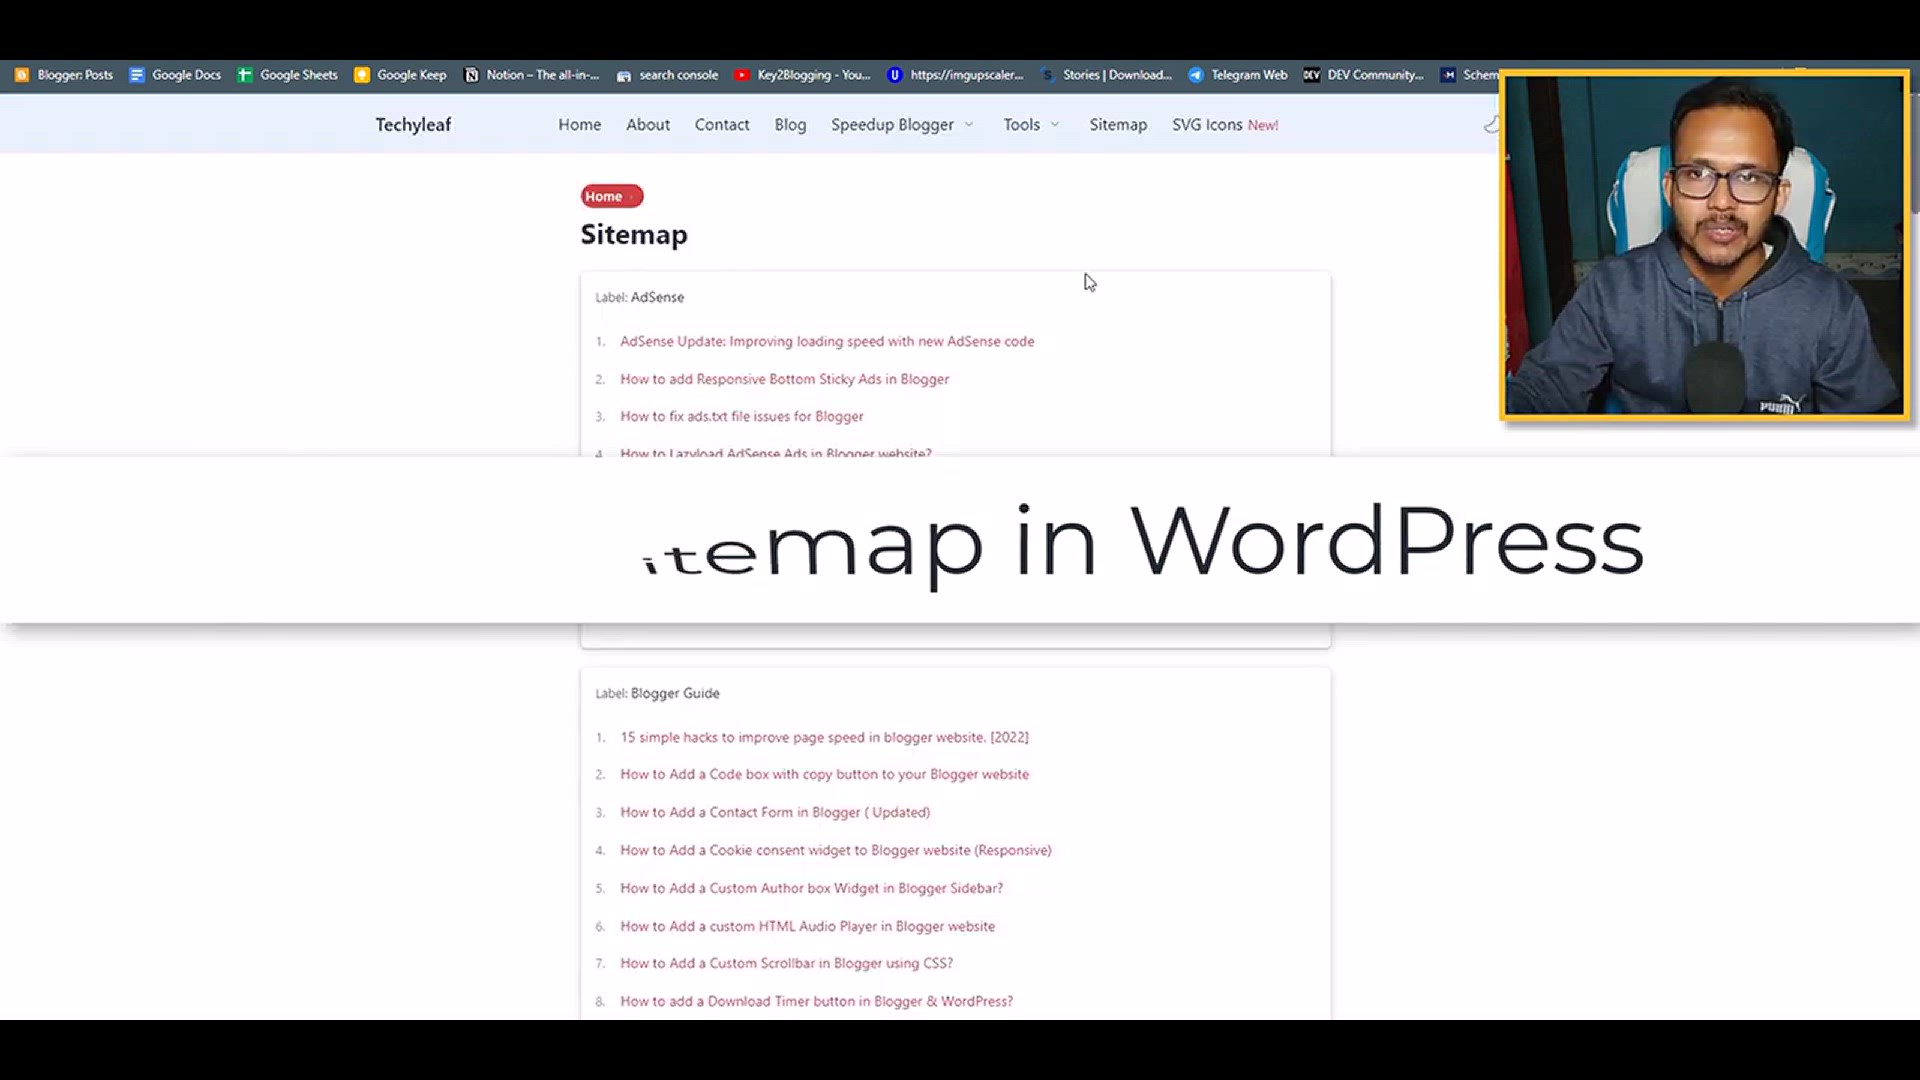Open the search console bookmark
1920x1080 pixels.
tap(667, 75)
